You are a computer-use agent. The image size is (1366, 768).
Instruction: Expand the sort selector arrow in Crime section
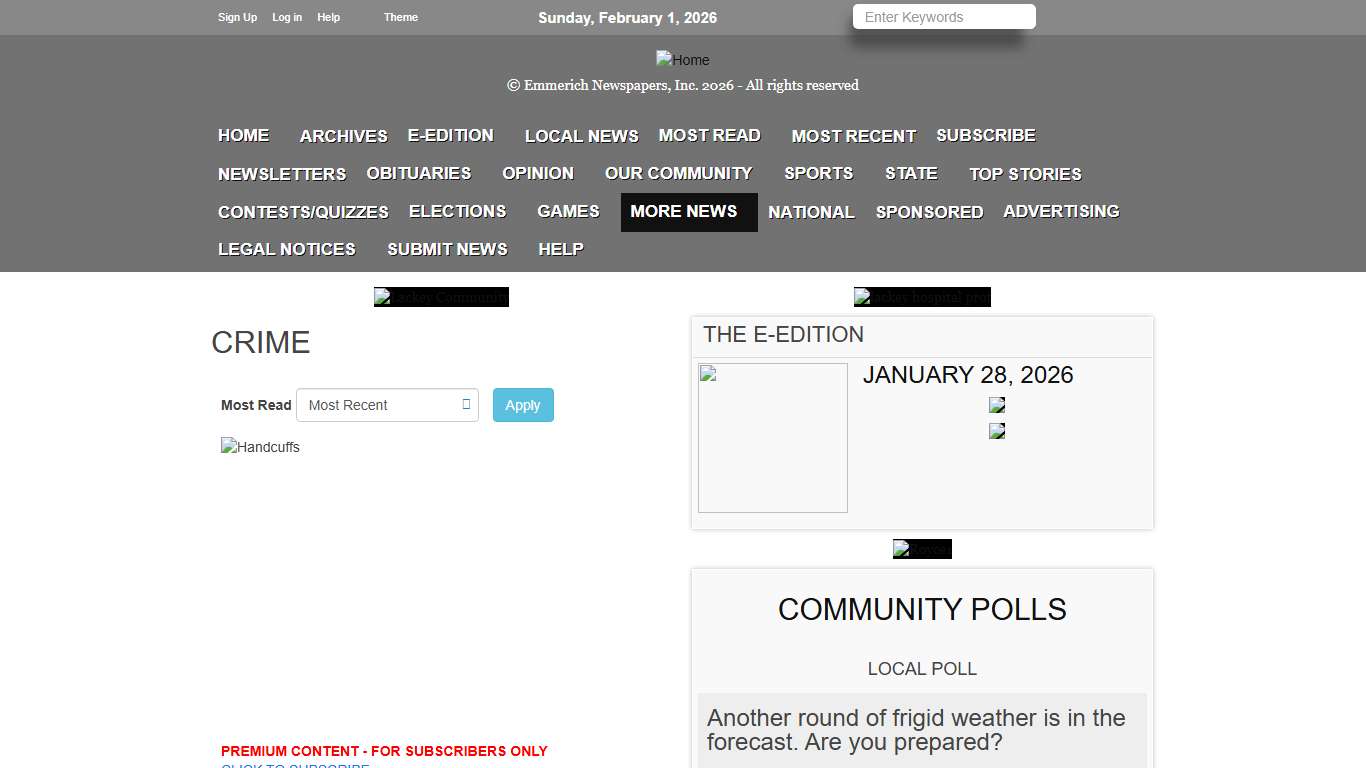[465, 405]
